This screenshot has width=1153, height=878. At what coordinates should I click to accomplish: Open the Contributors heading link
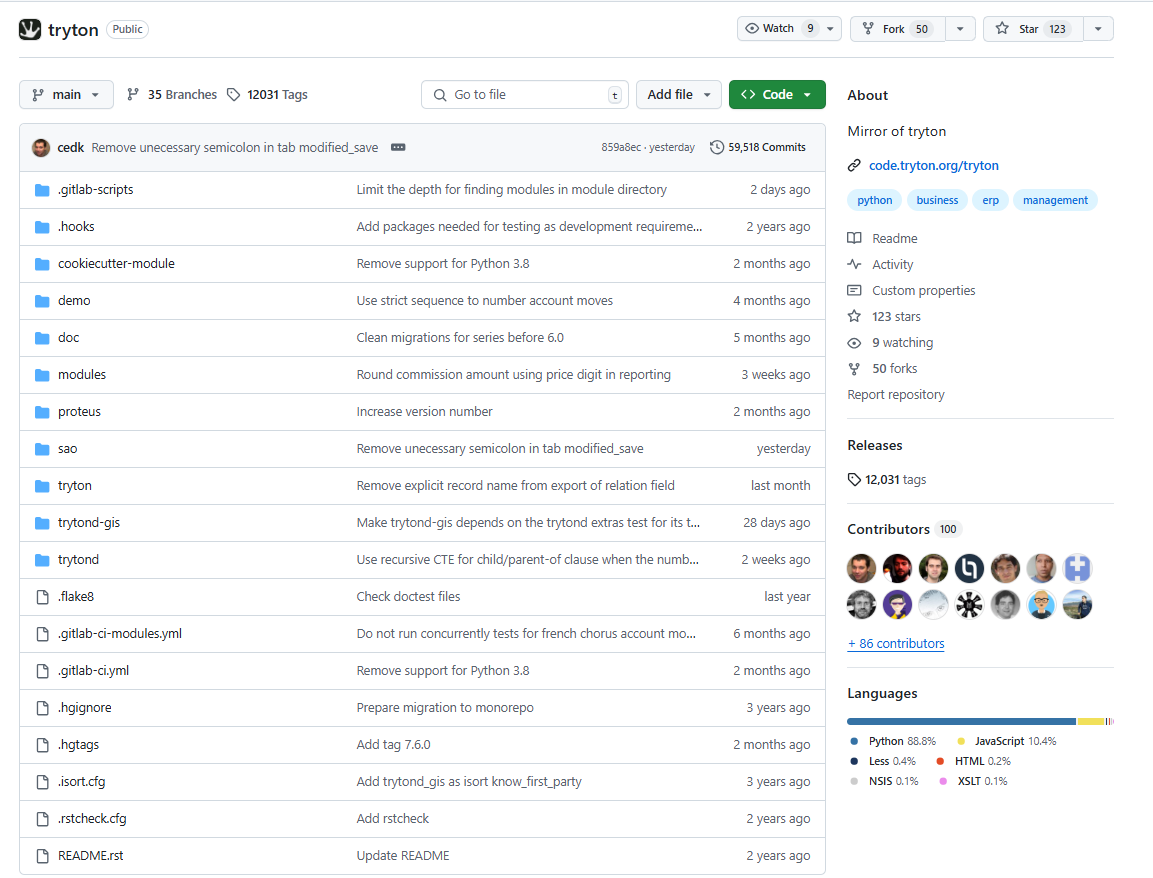905,529
